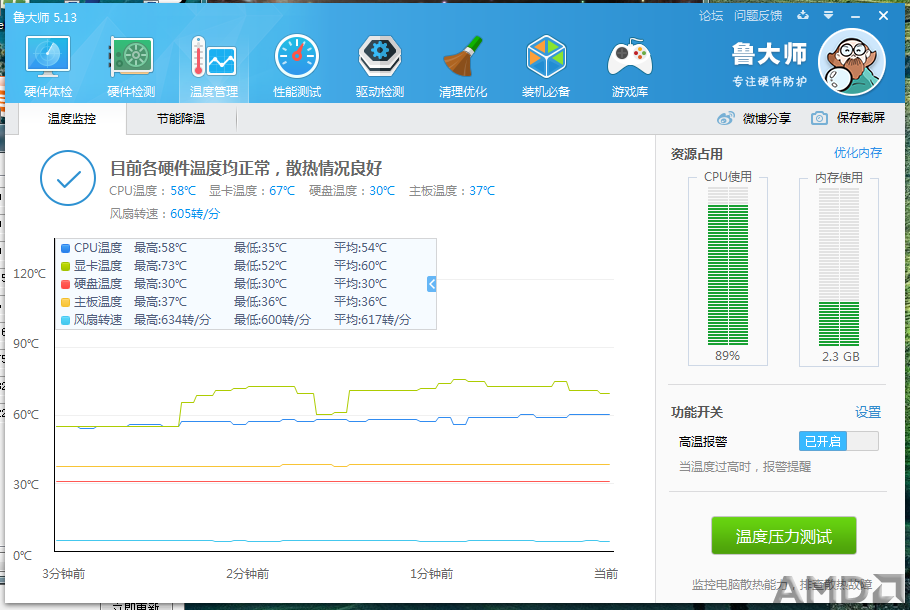
Task: Click the 最低:35℃ CPU legend value
Action: click(260, 248)
